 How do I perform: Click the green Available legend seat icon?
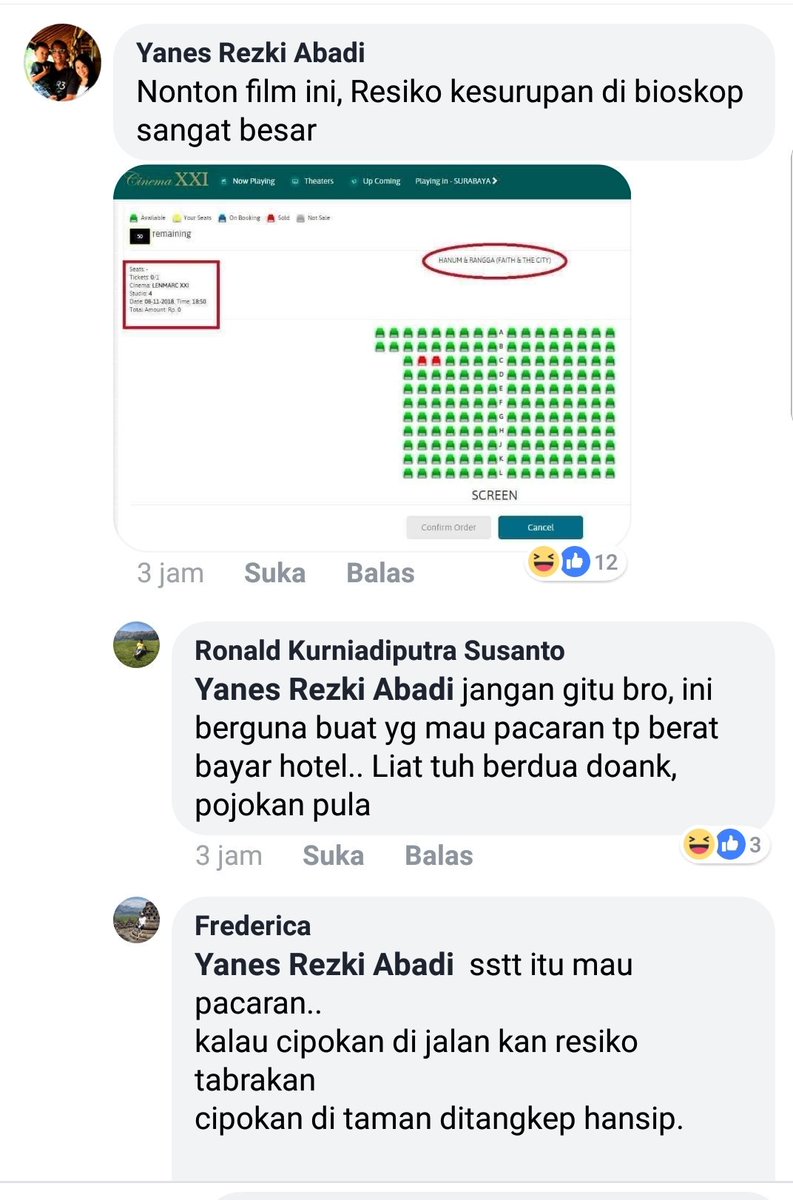point(134,217)
